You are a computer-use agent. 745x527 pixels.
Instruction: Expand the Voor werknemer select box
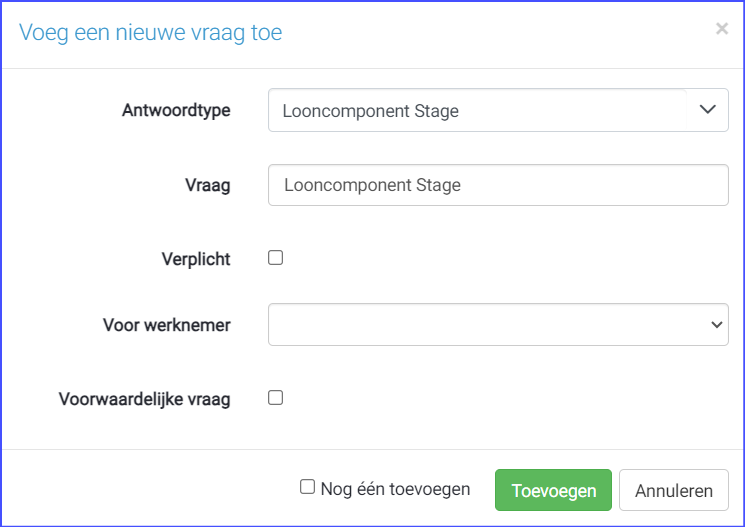click(497, 325)
